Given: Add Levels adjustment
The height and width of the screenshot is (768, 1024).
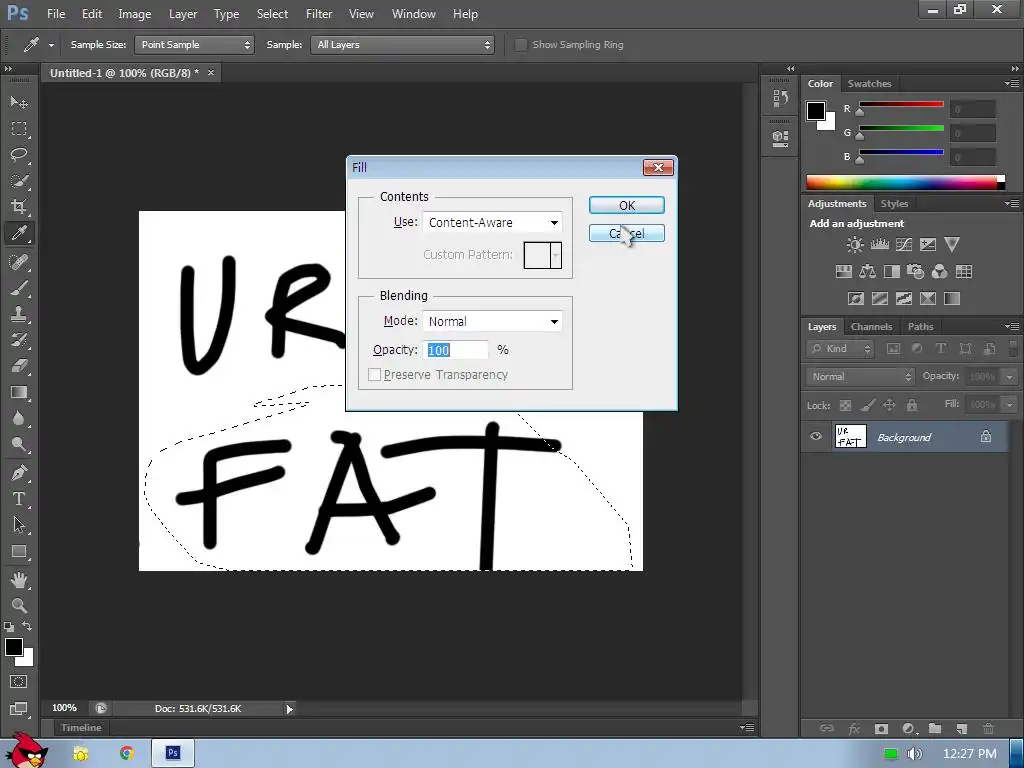Looking at the screenshot, I should 880,245.
